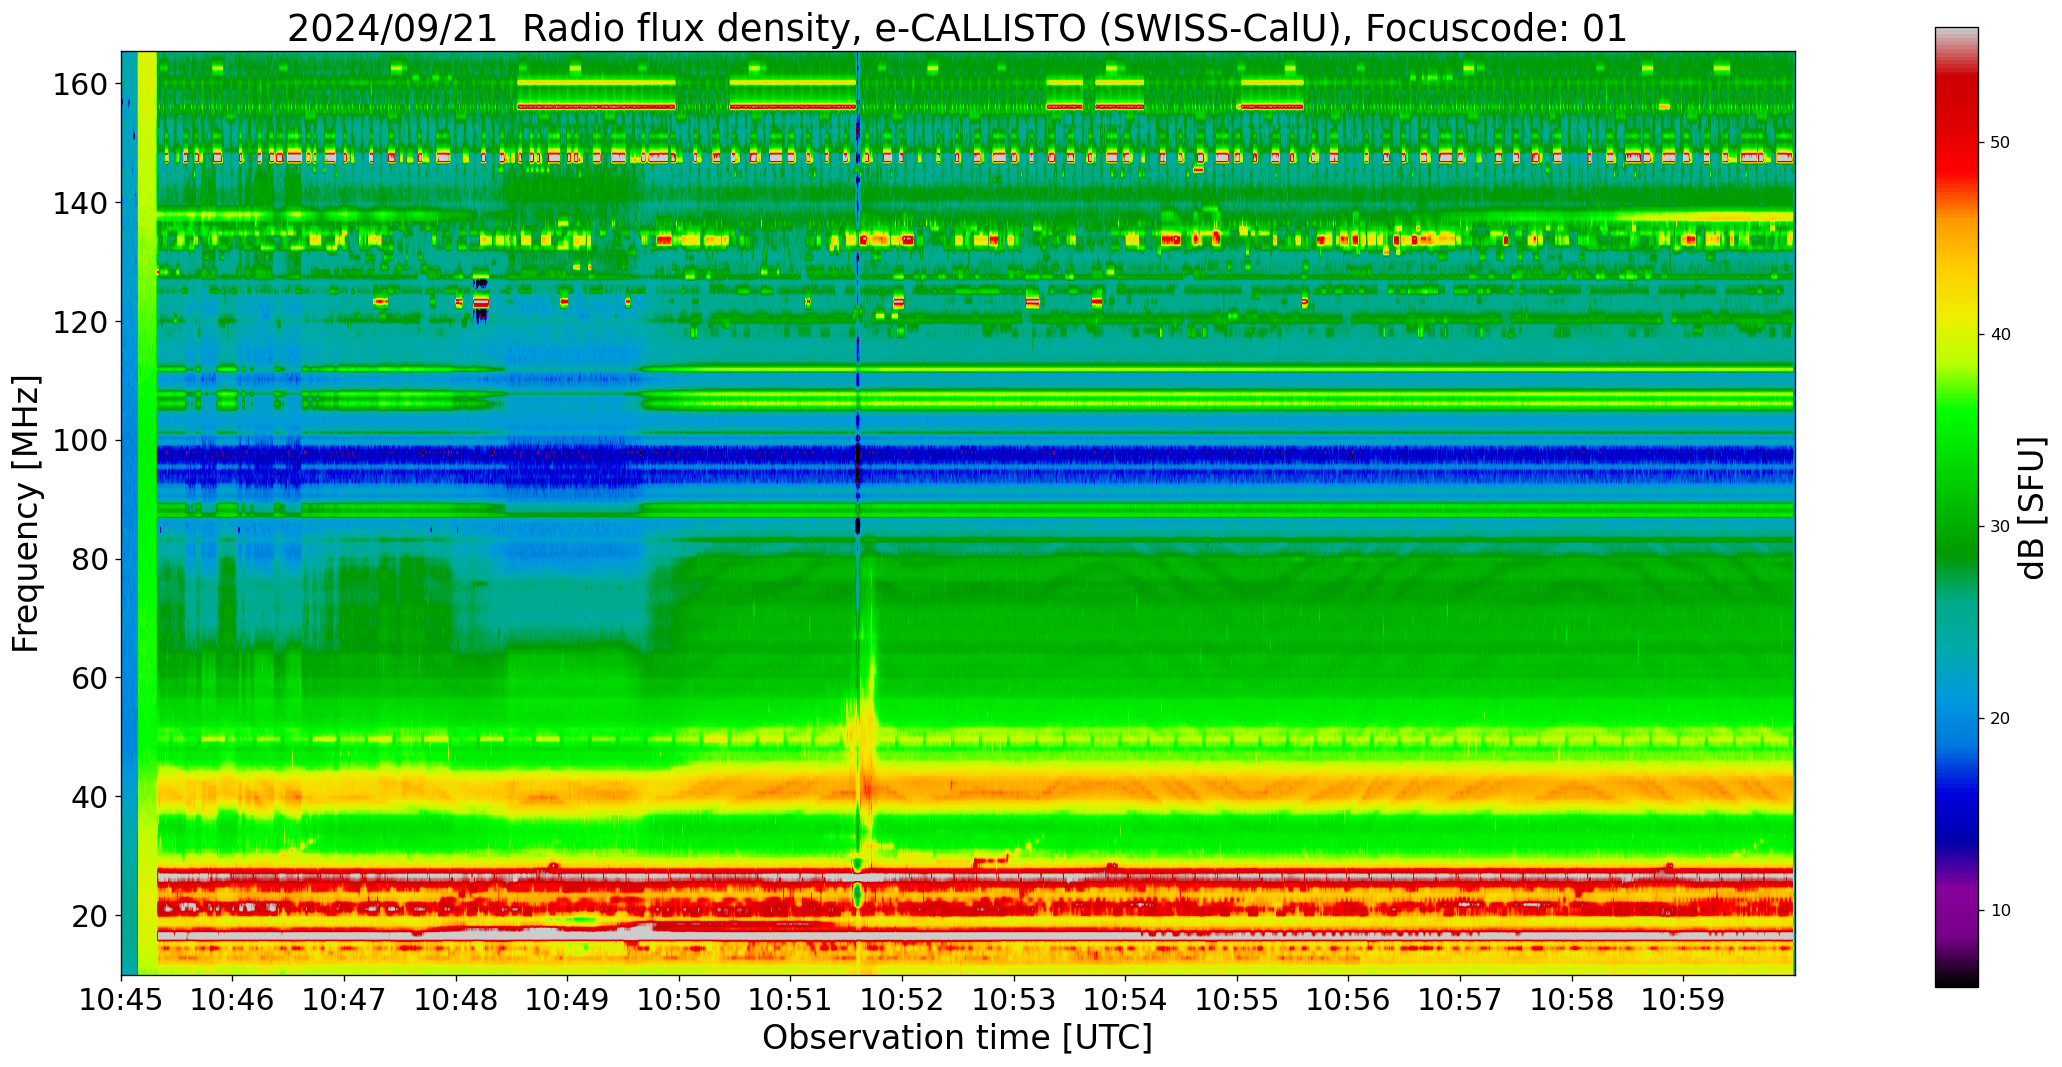Click the 100 frequency tick label
The image size is (2062, 1067).
click(x=80, y=441)
